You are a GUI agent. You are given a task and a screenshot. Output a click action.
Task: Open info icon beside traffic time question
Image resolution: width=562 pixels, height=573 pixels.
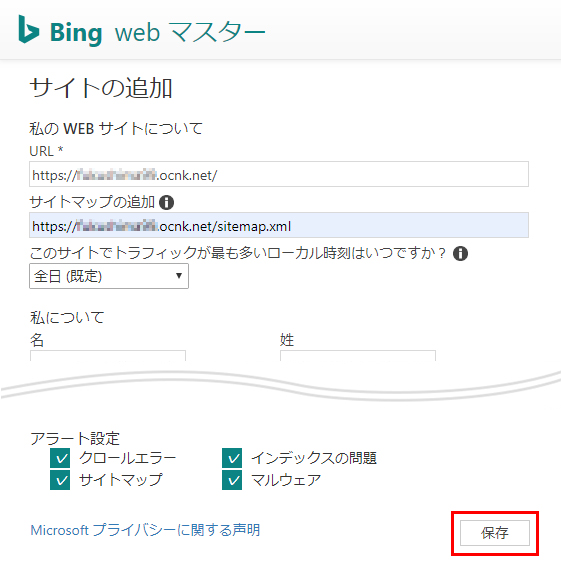tap(460, 253)
